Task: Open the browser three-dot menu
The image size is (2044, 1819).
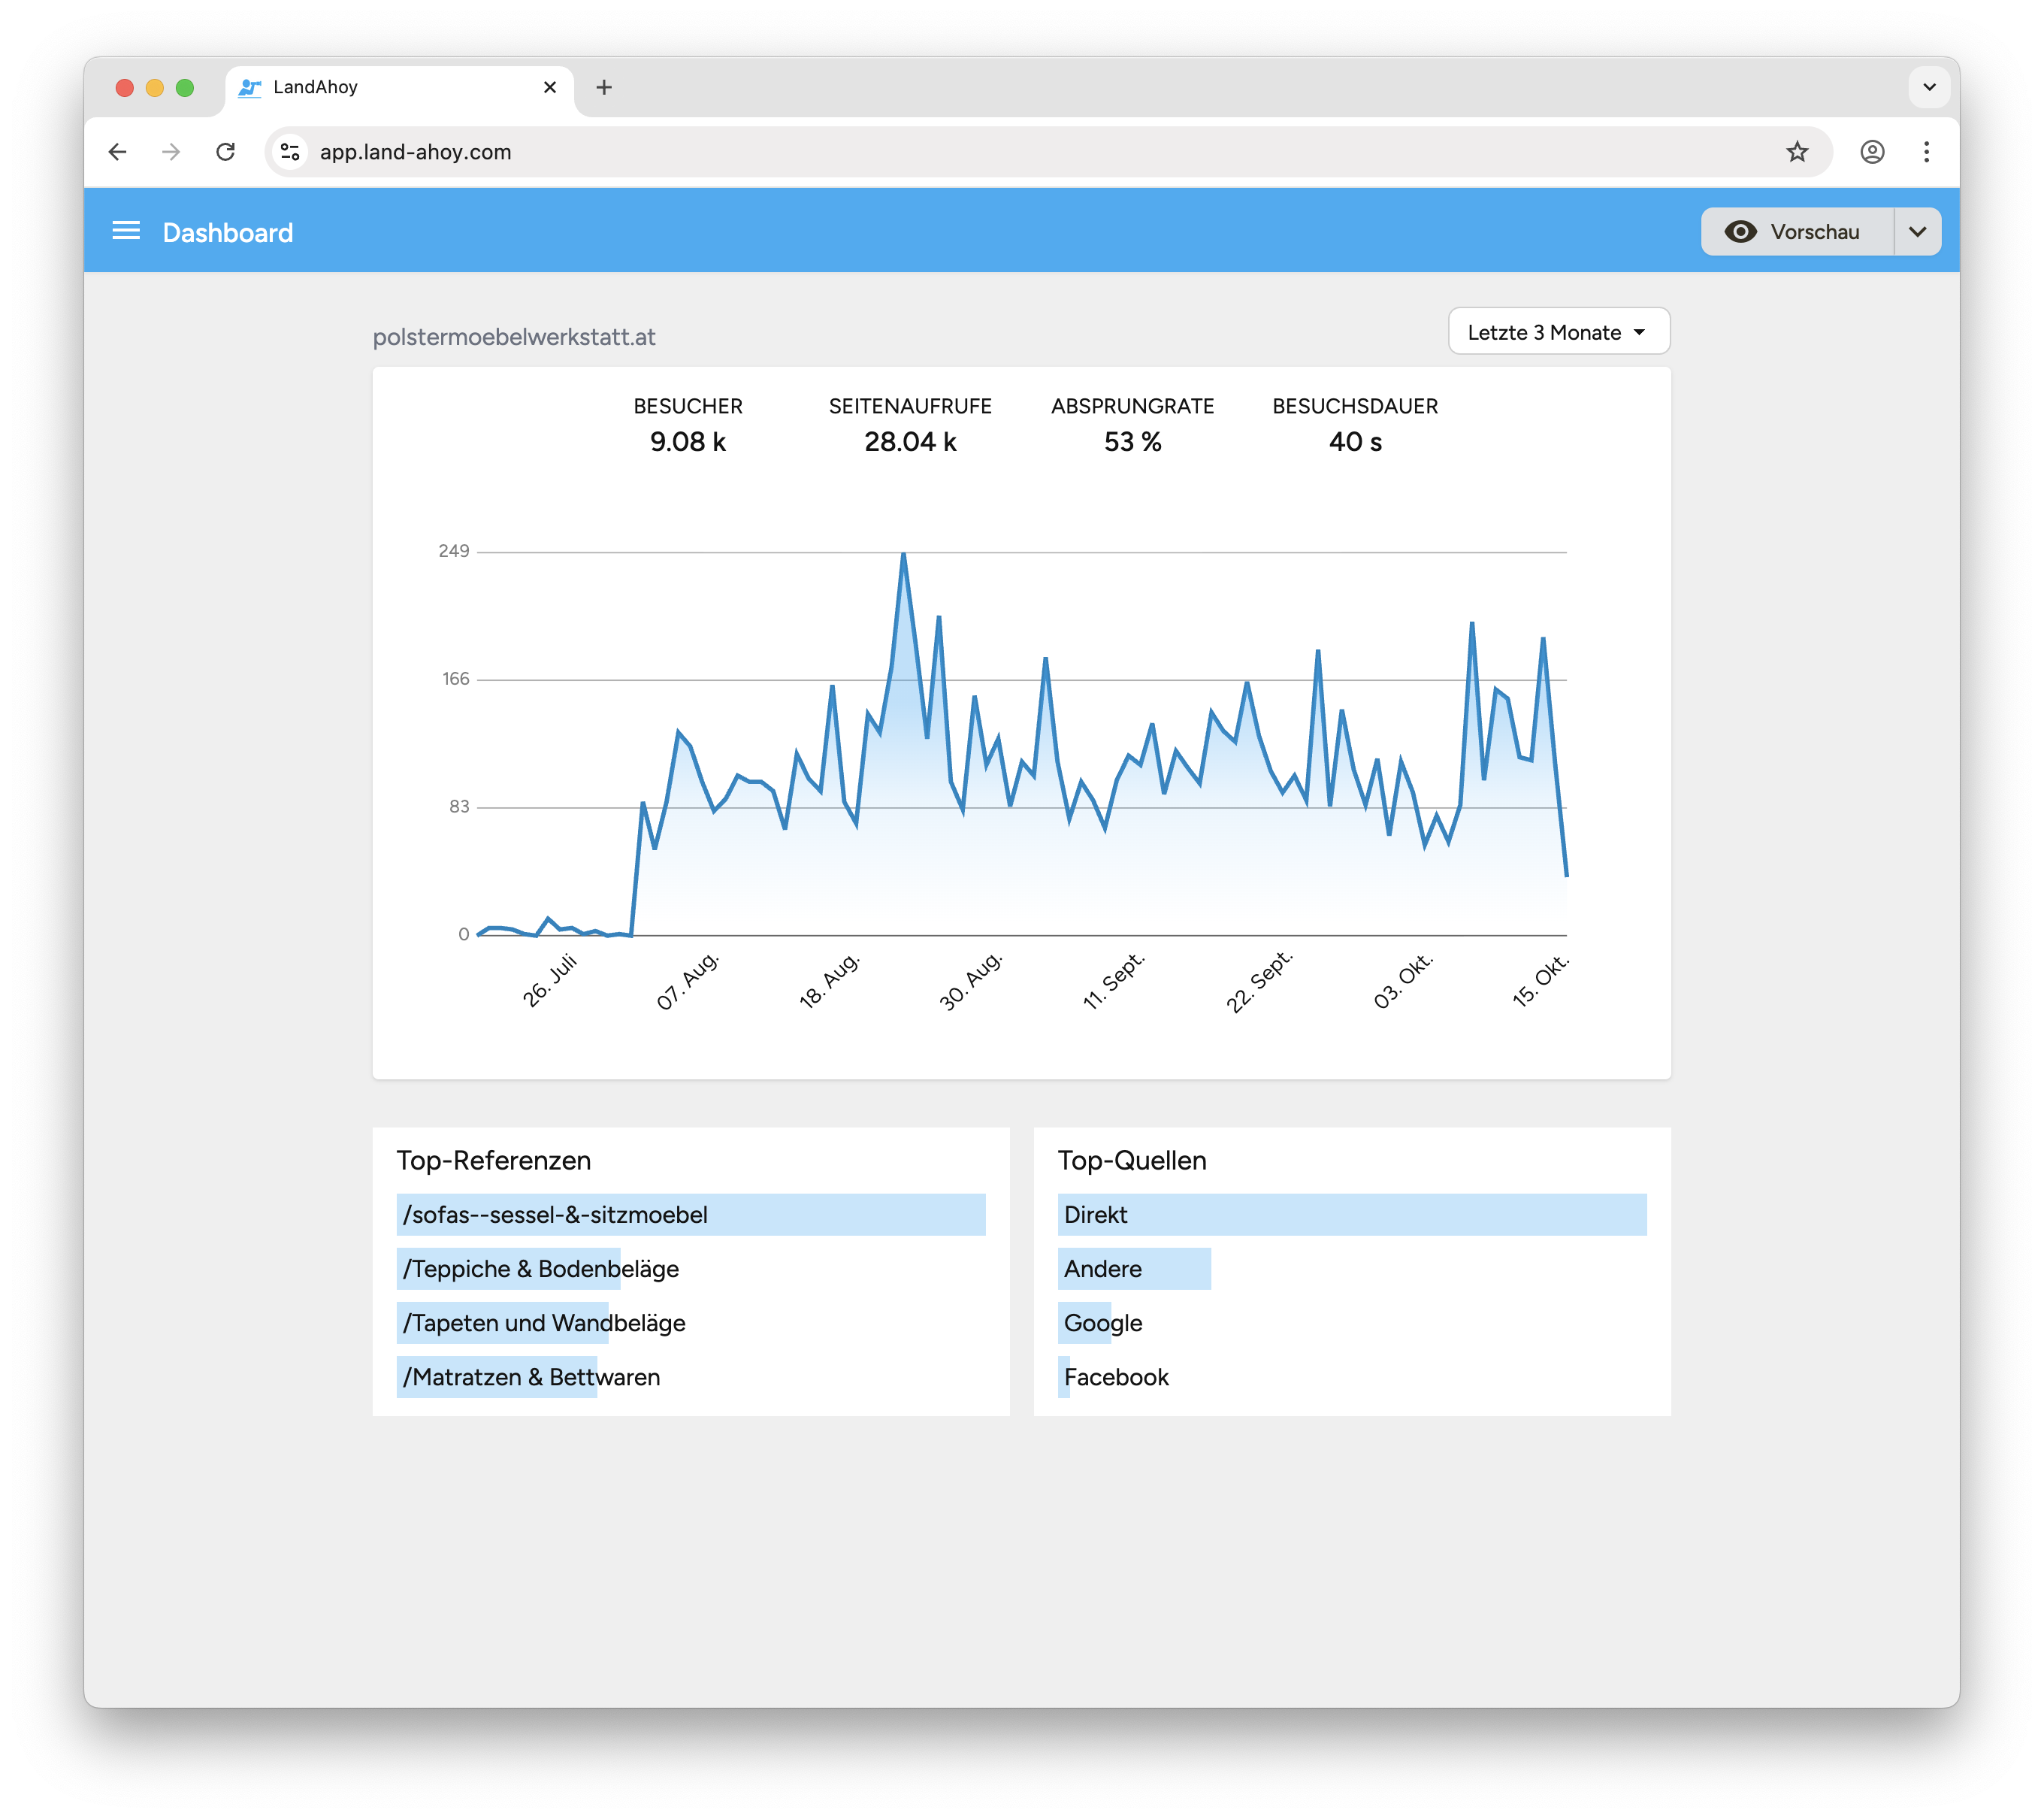Action: pos(1926,152)
